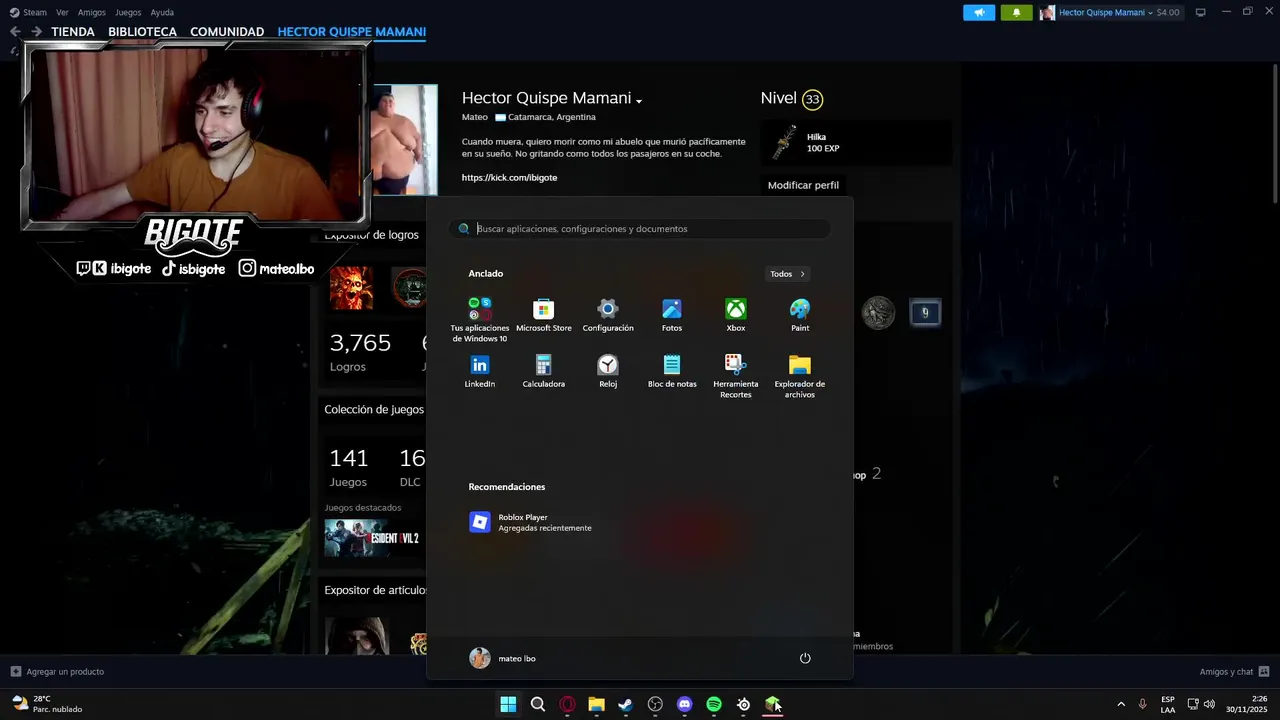Open Roblox Player recommendation

[x=531, y=522]
